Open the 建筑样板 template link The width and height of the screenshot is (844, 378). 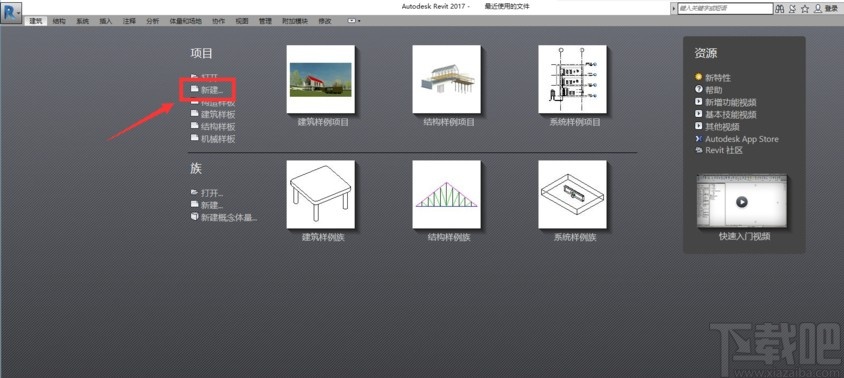click(x=218, y=115)
